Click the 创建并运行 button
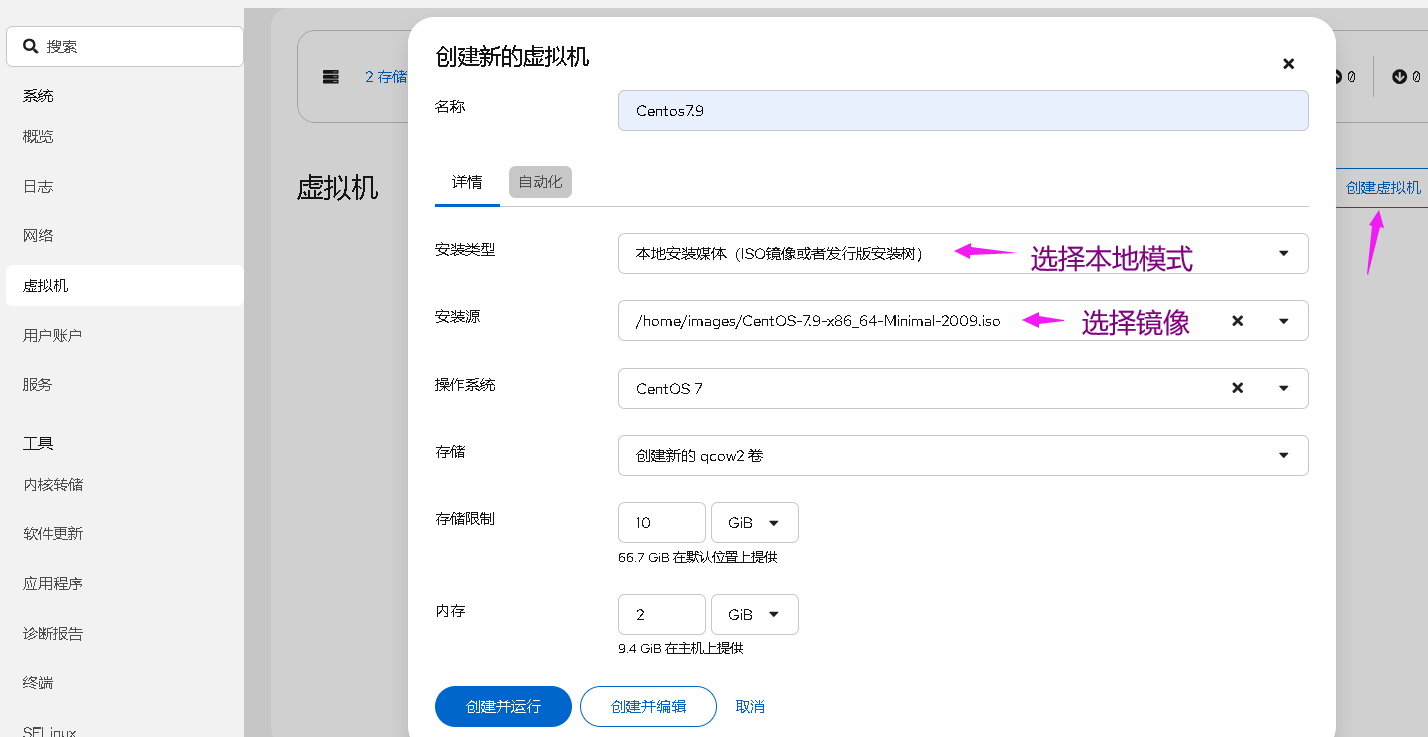 click(503, 706)
